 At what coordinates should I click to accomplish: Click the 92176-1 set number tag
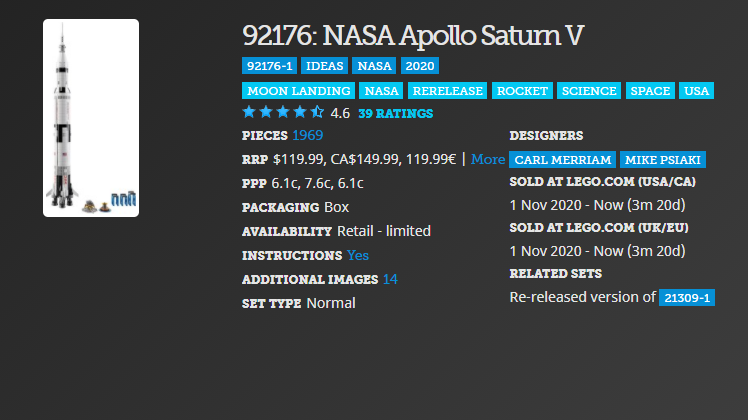[270, 66]
